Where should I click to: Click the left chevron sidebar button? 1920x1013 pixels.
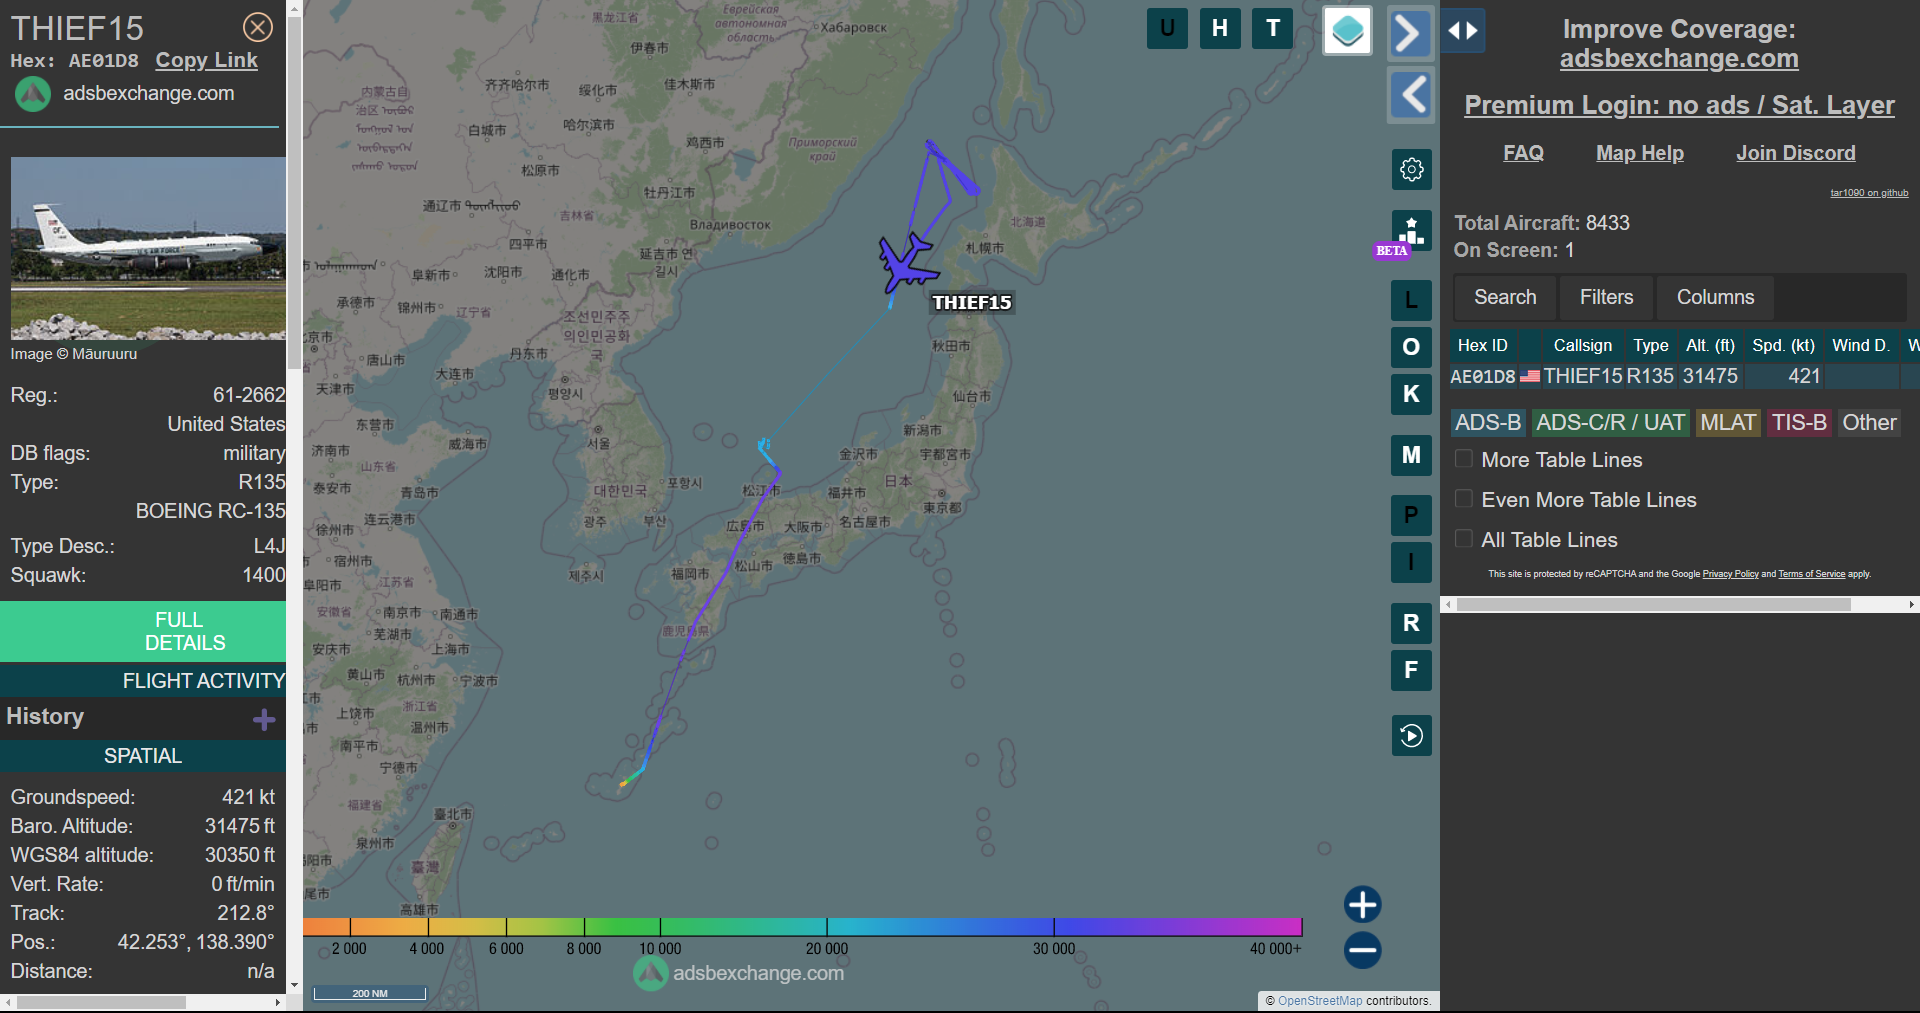click(1411, 95)
